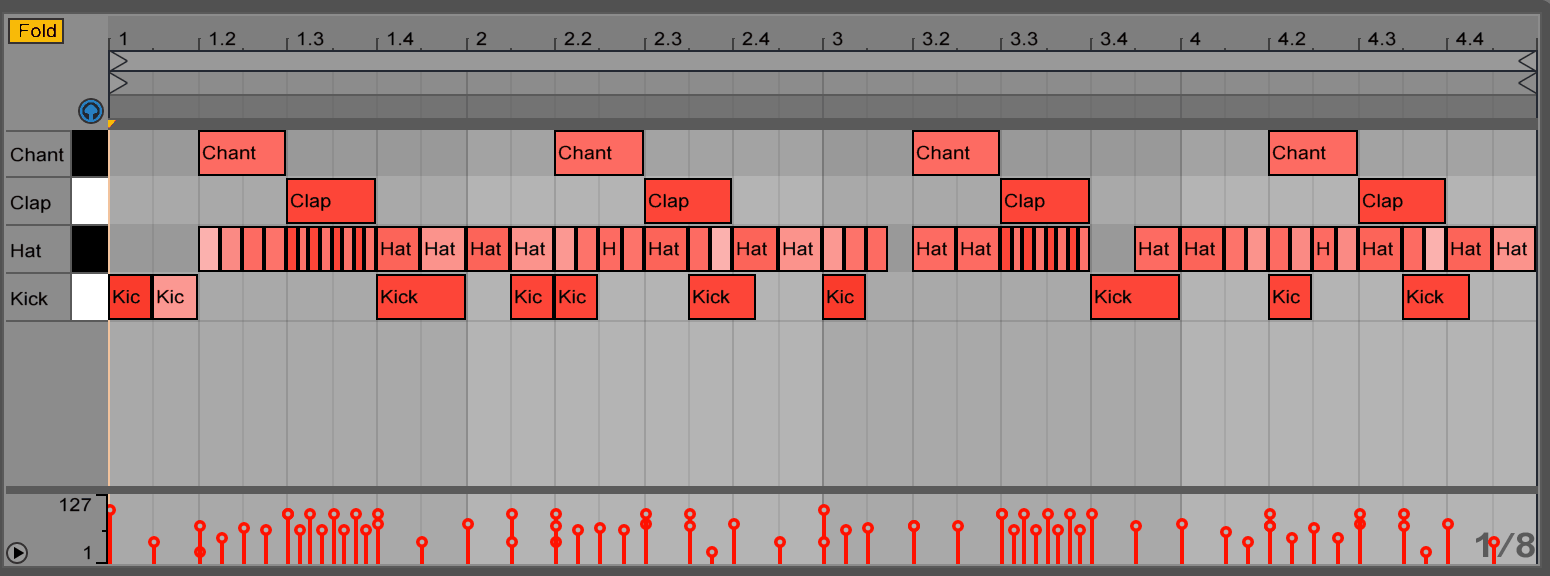Click the ruler at bar 3
This screenshot has height=576, width=1550.
[838, 40]
